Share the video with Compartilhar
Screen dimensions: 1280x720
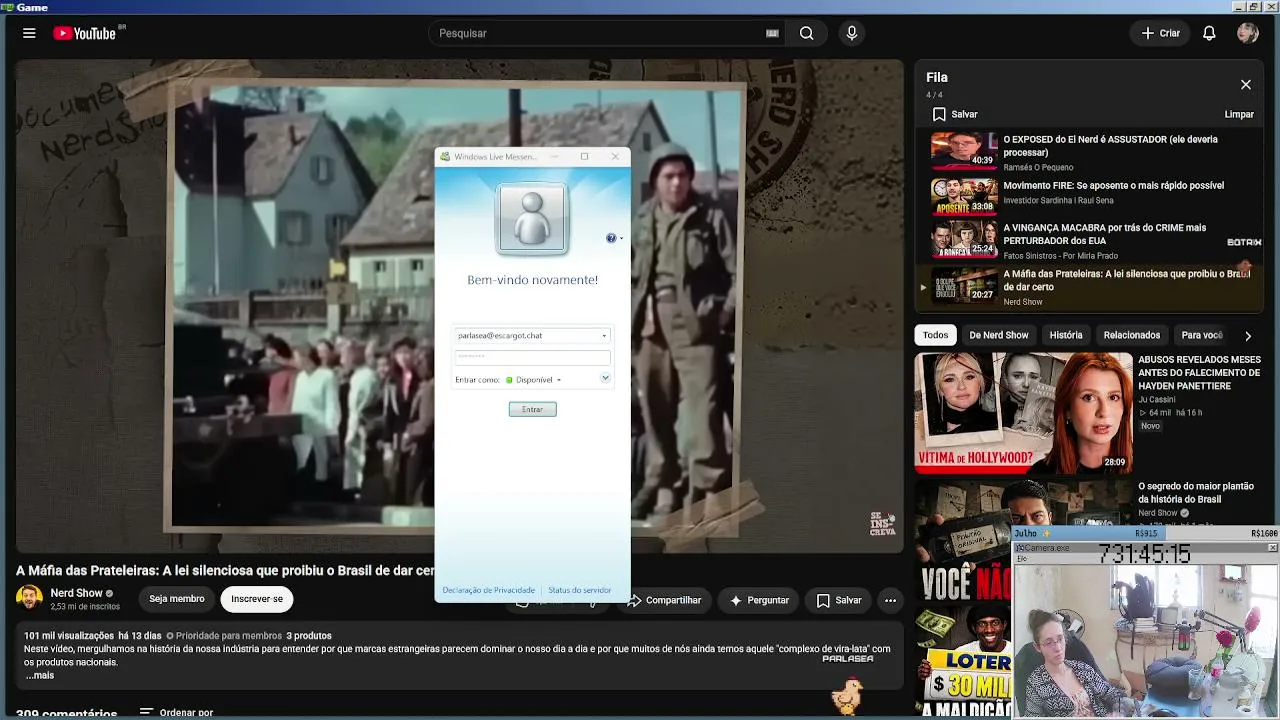(664, 600)
